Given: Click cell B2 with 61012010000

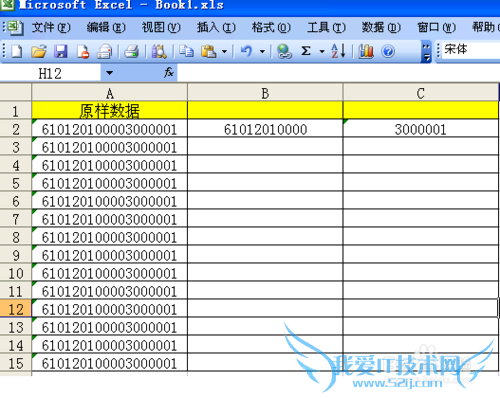Looking at the screenshot, I should click(x=265, y=129).
